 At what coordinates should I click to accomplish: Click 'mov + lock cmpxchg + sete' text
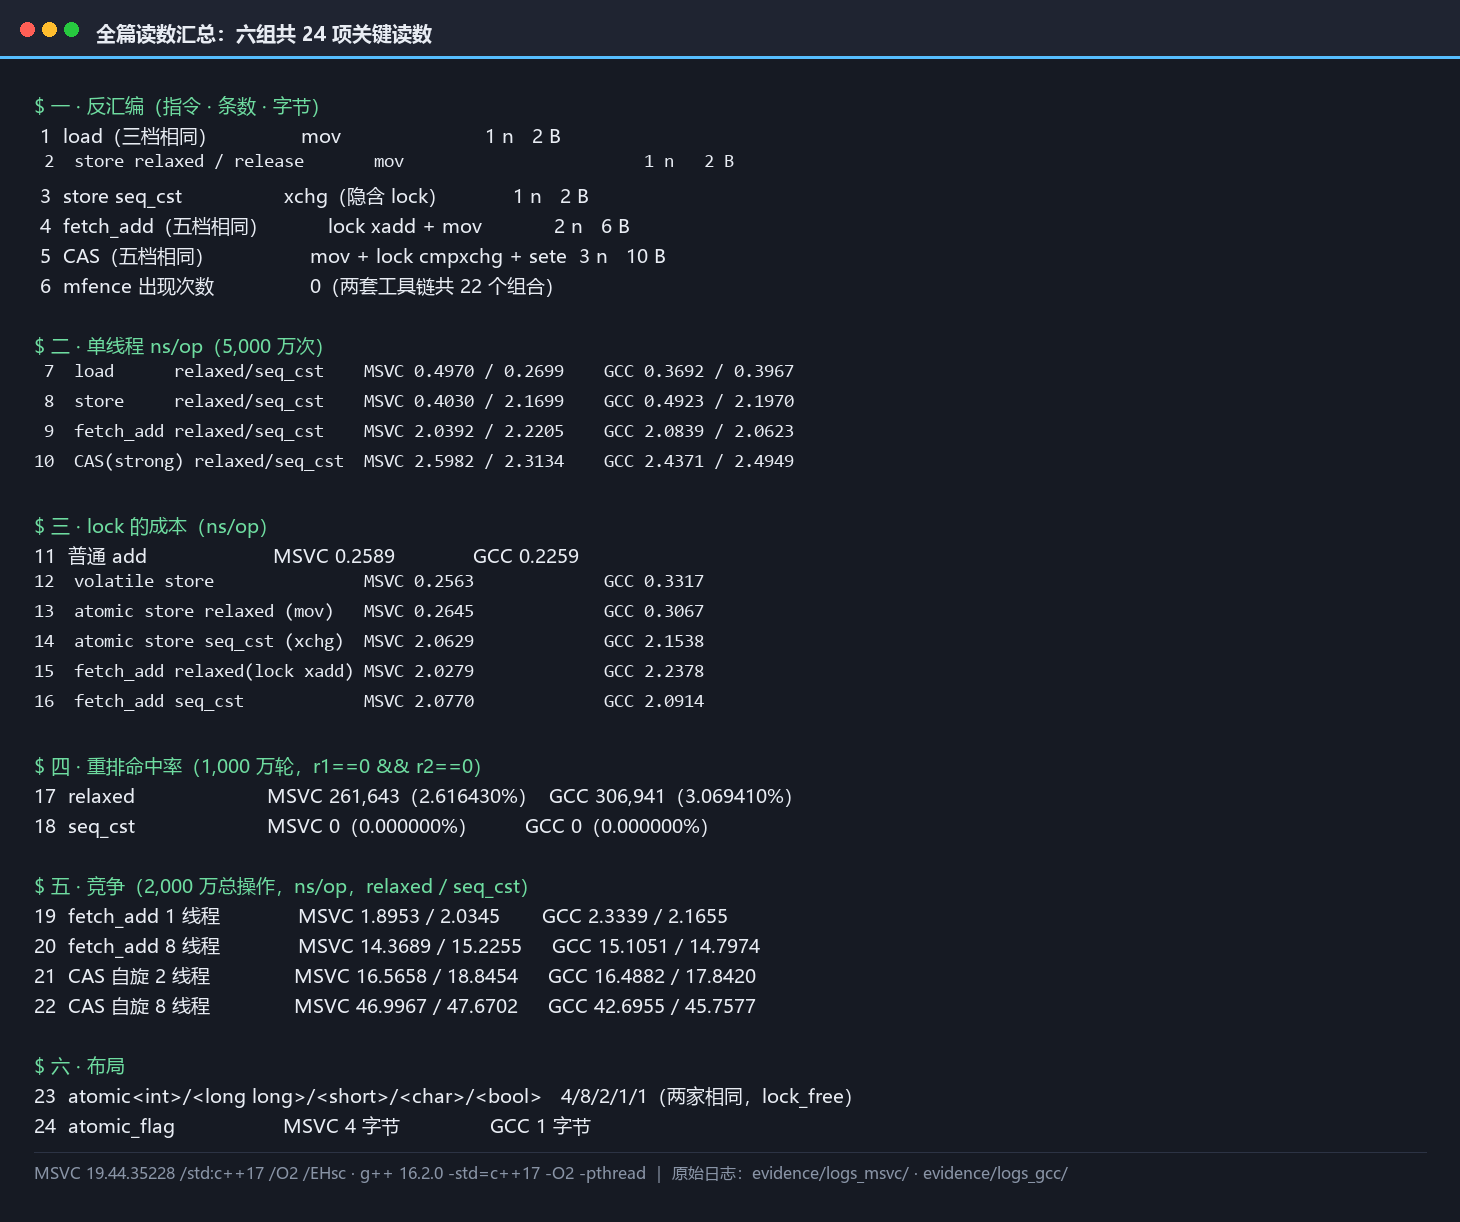pyautogui.click(x=438, y=256)
